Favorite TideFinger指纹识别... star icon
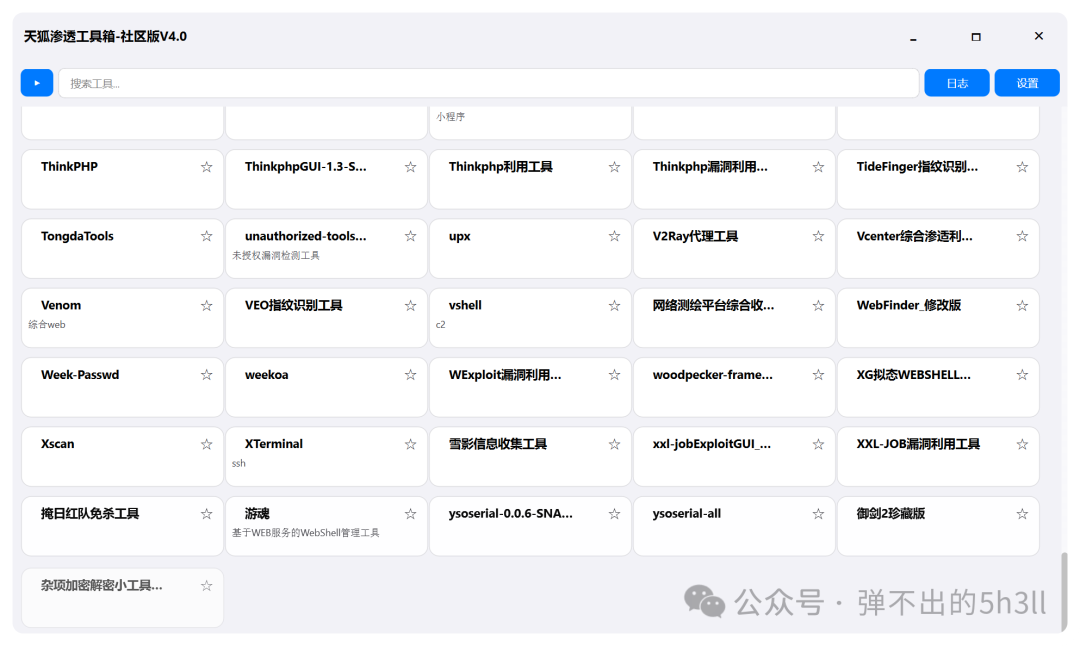Image resolution: width=1080 pixels, height=646 pixels. (x=1022, y=167)
